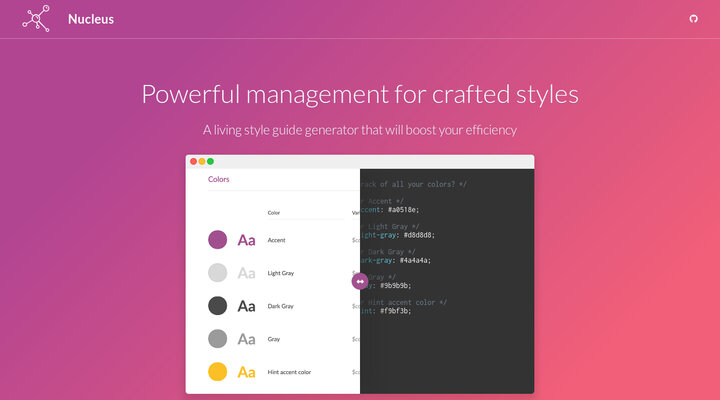Click the red close dot on mockup window
Screen dimensions: 720x400
193,161
